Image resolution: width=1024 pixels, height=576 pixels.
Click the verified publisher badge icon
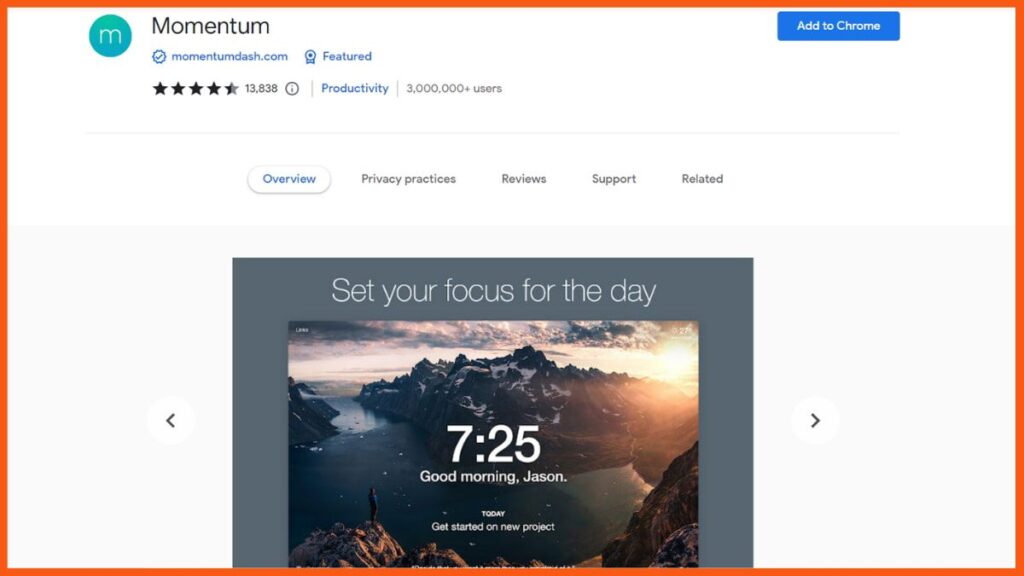pyautogui.click(x=159, y=57)
